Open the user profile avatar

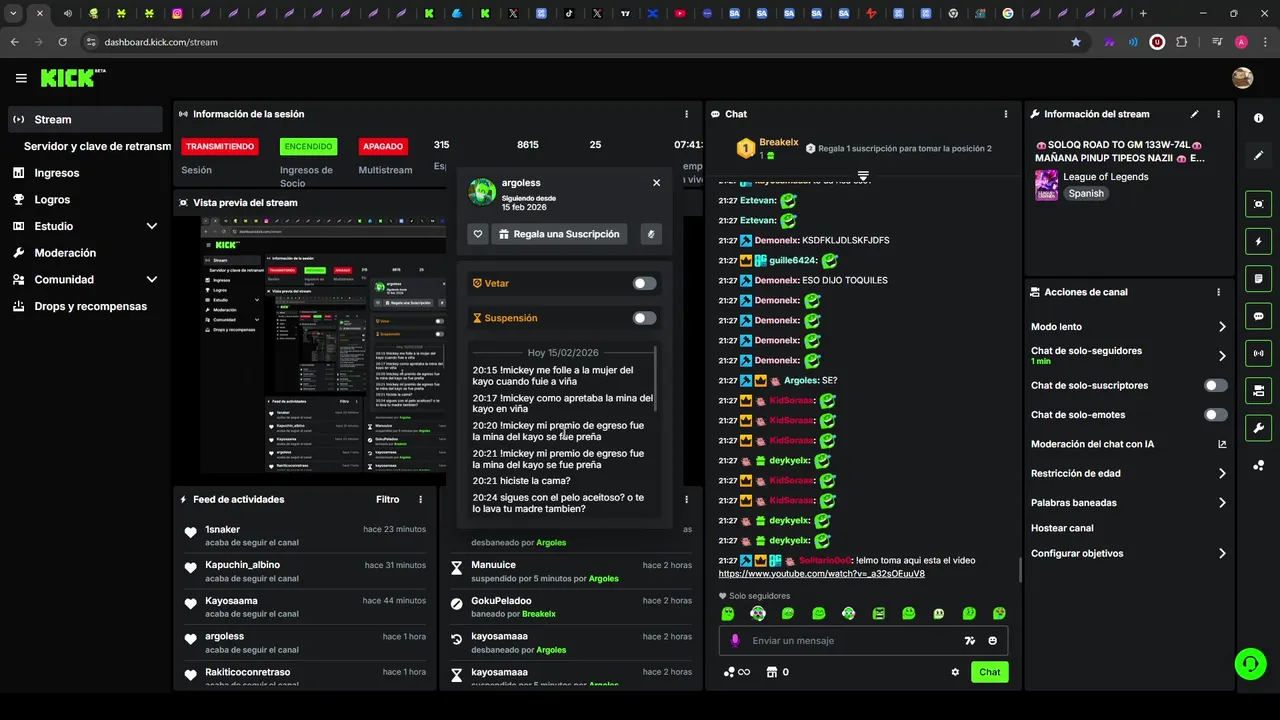[1242, 78]
